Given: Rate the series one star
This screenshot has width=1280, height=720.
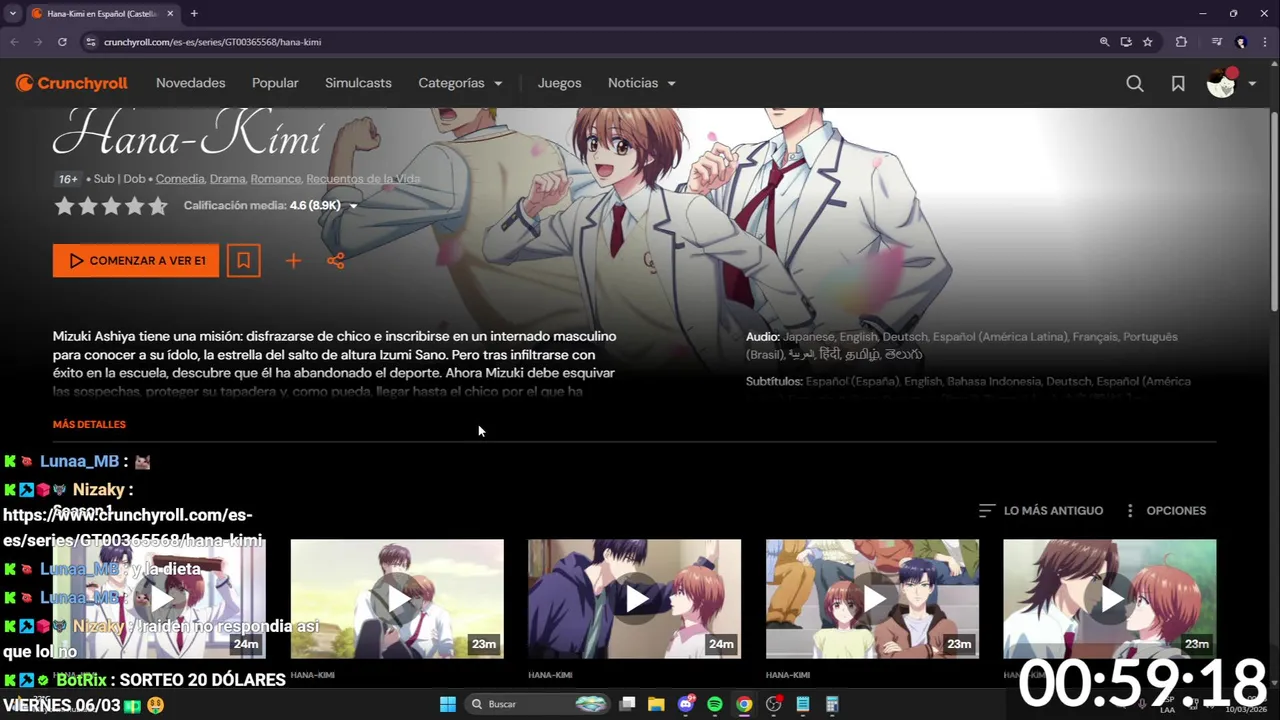Looking at the screenshot, I should click(x=64, y=206).
